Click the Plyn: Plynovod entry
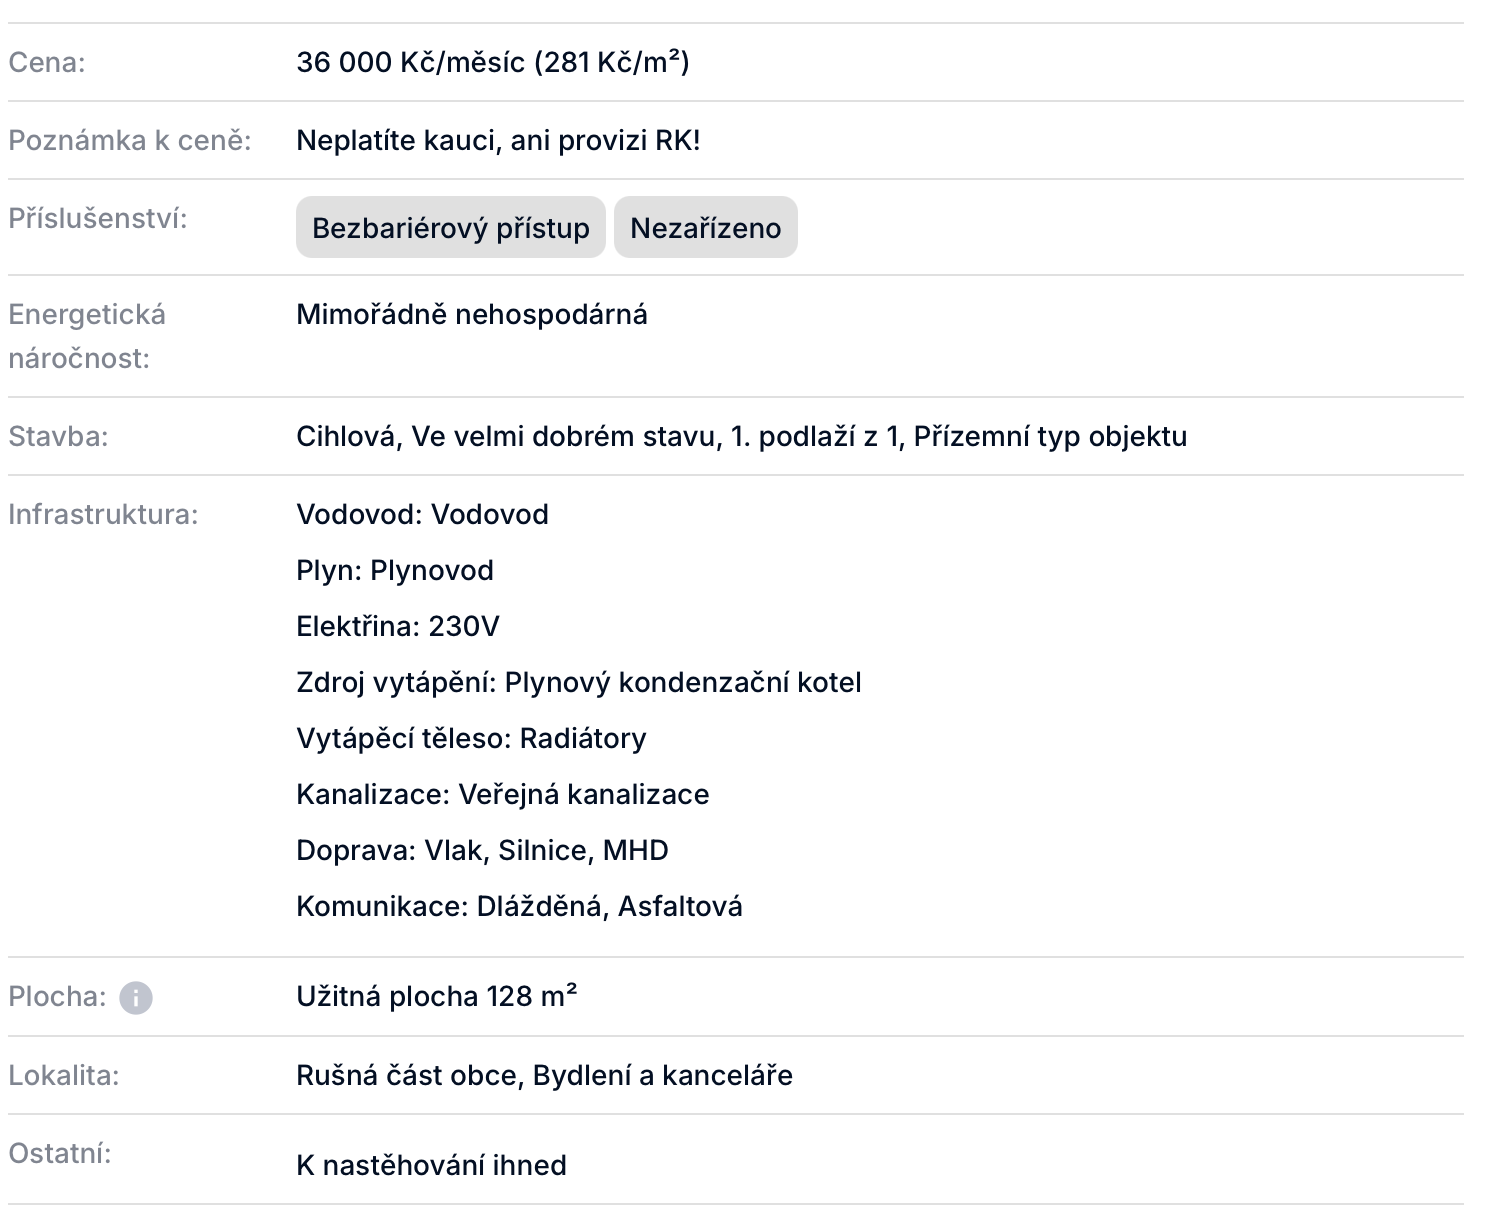 (x=395, y=571)
